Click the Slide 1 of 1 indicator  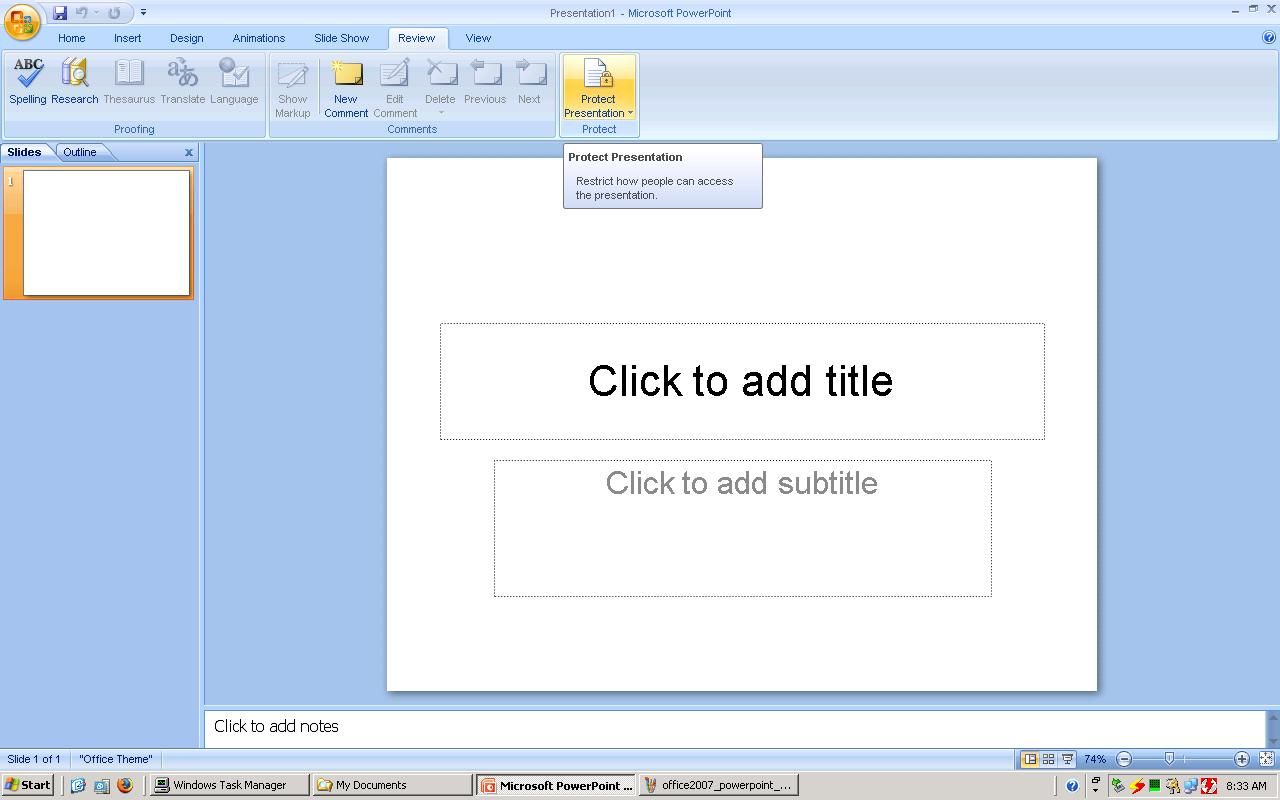[34, 759]
